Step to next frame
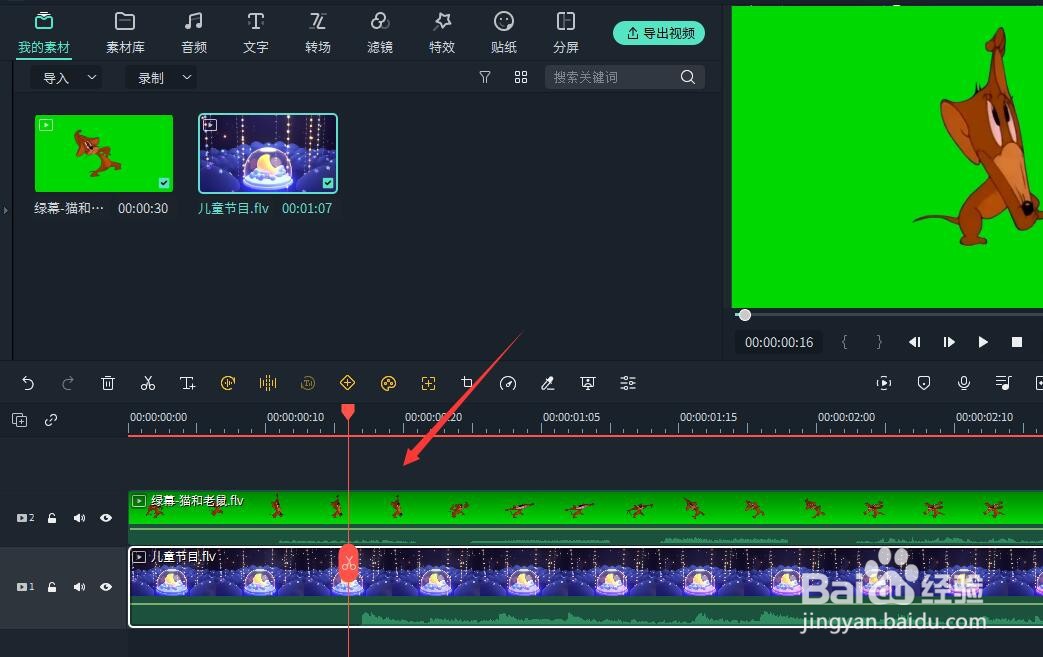The height and width of the screenshot is (657, 1043). pos(949,342)
